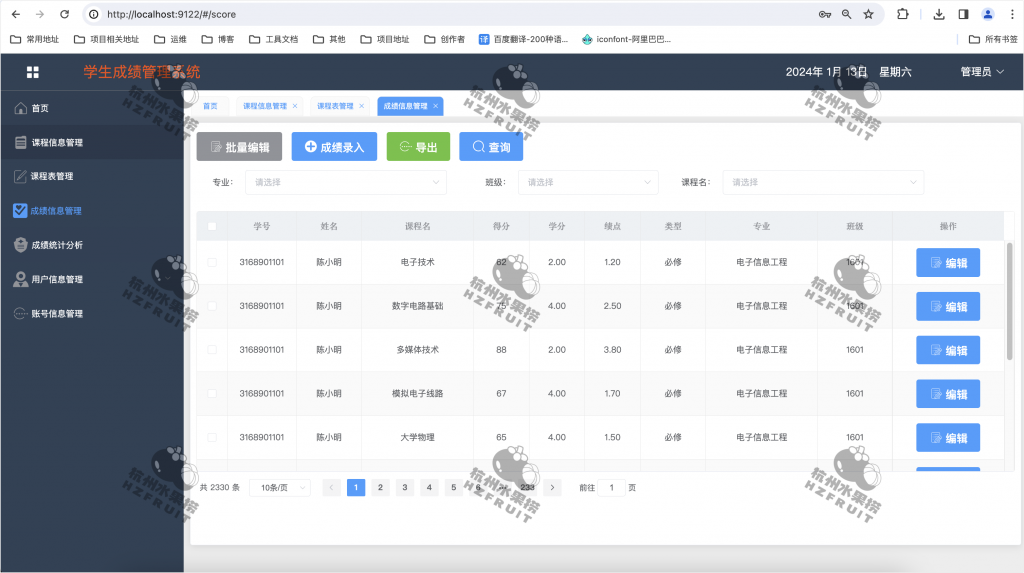The width and height of the screenshot is (1024, 573).
Task: Open the browser profile avatar
Action: coord(988,14)
